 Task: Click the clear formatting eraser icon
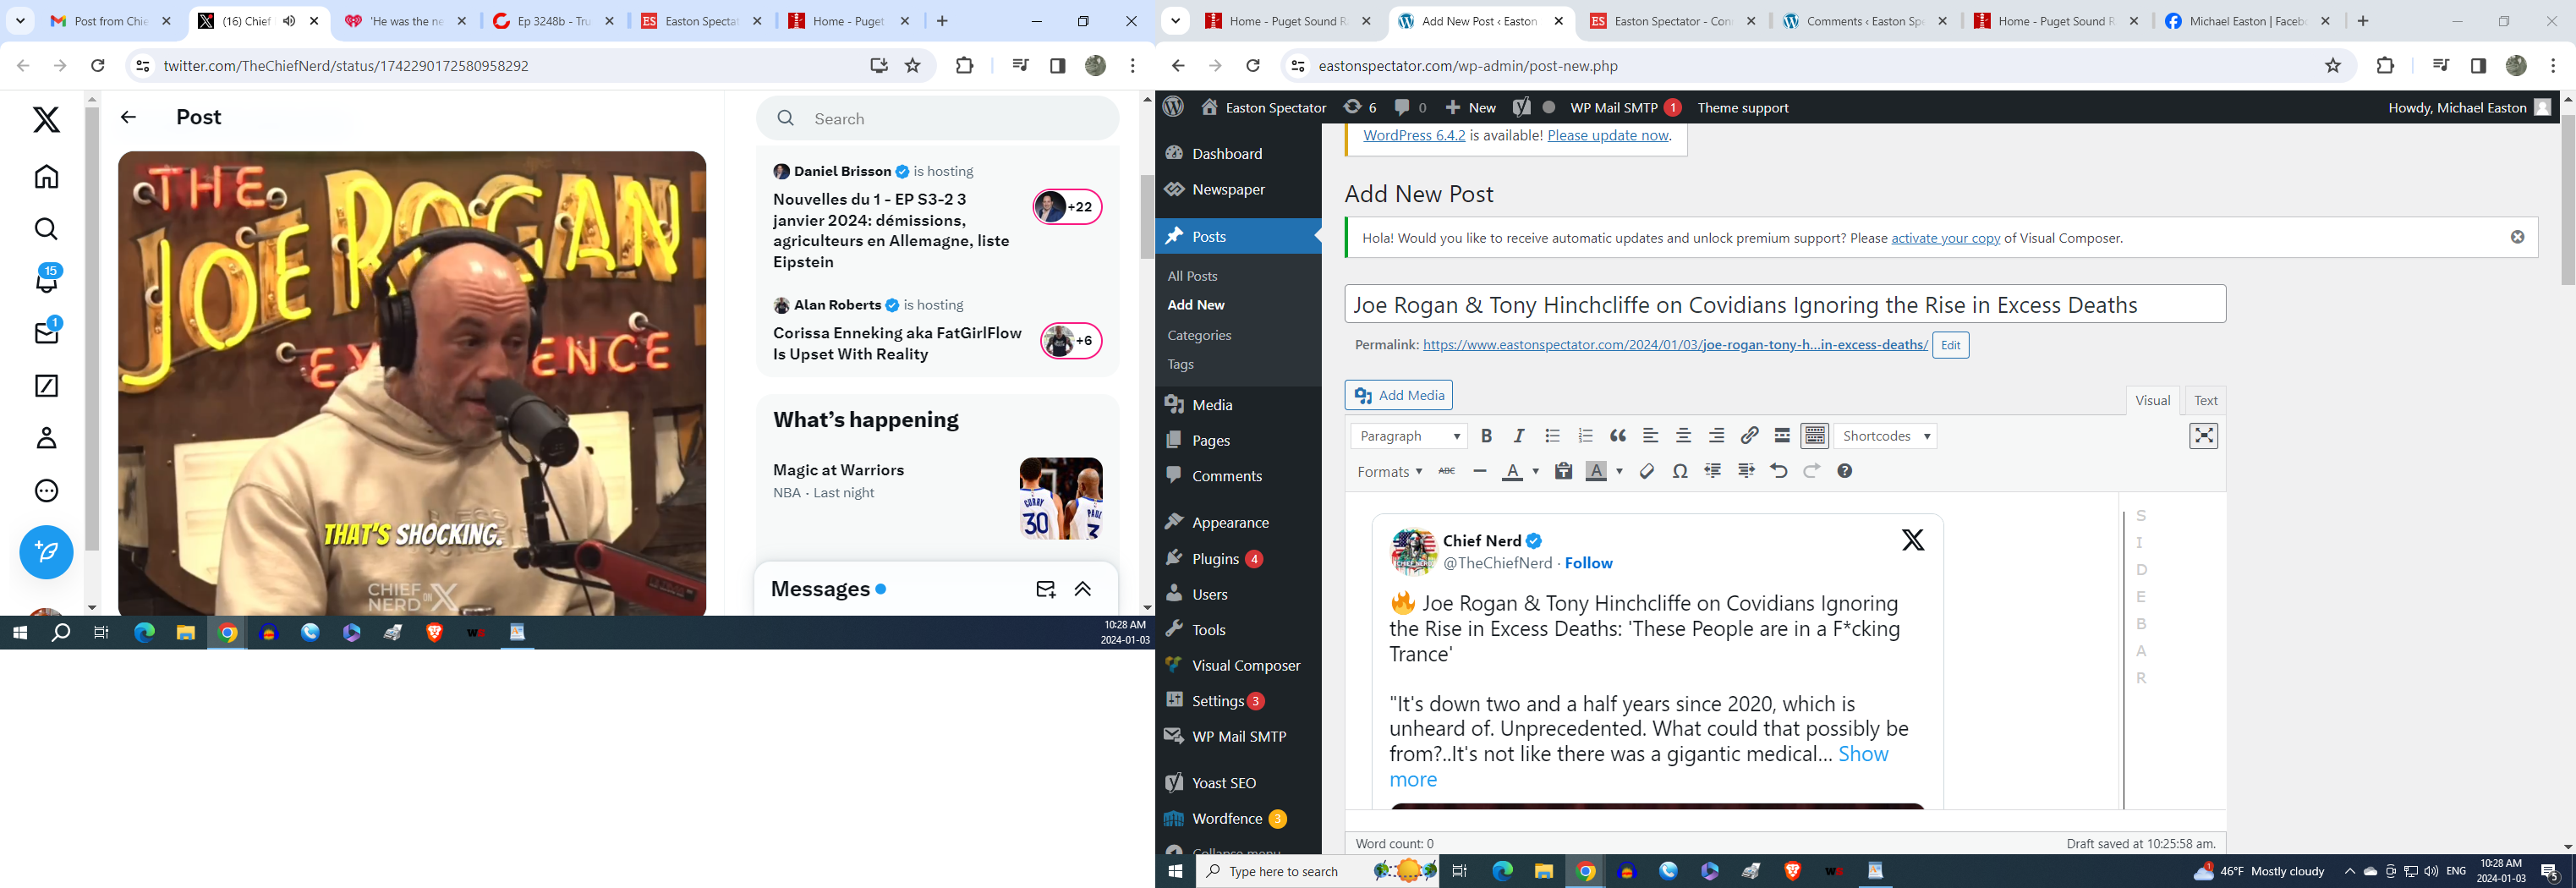1647,471
